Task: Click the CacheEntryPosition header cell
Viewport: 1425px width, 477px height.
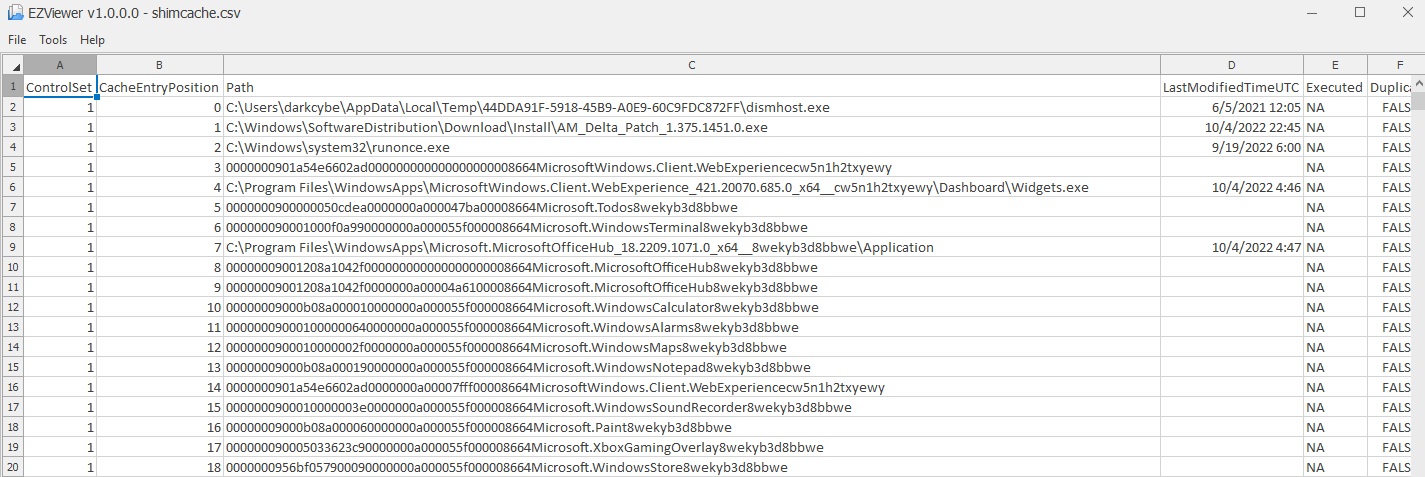Action: point(159,87)
